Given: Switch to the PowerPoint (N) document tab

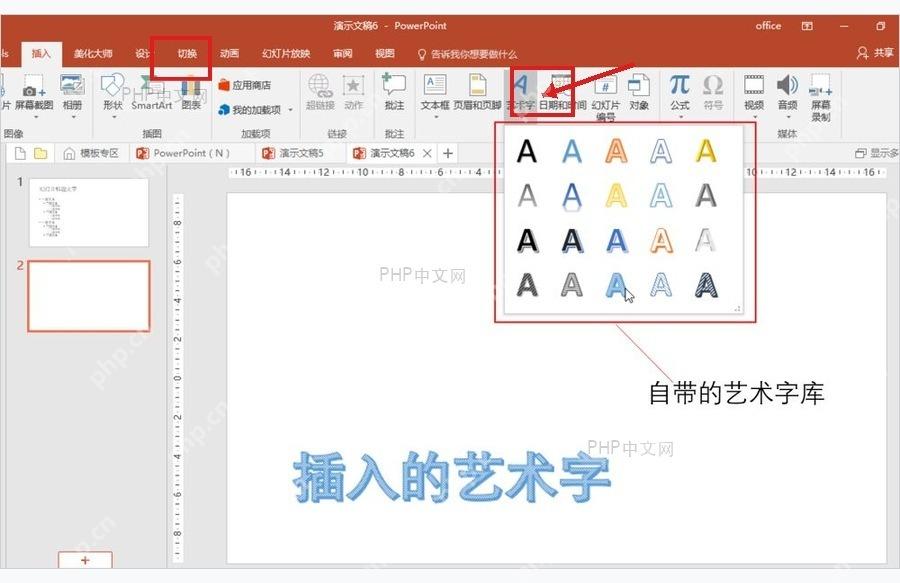Looking at the screenshot, I should click(184, 153).
